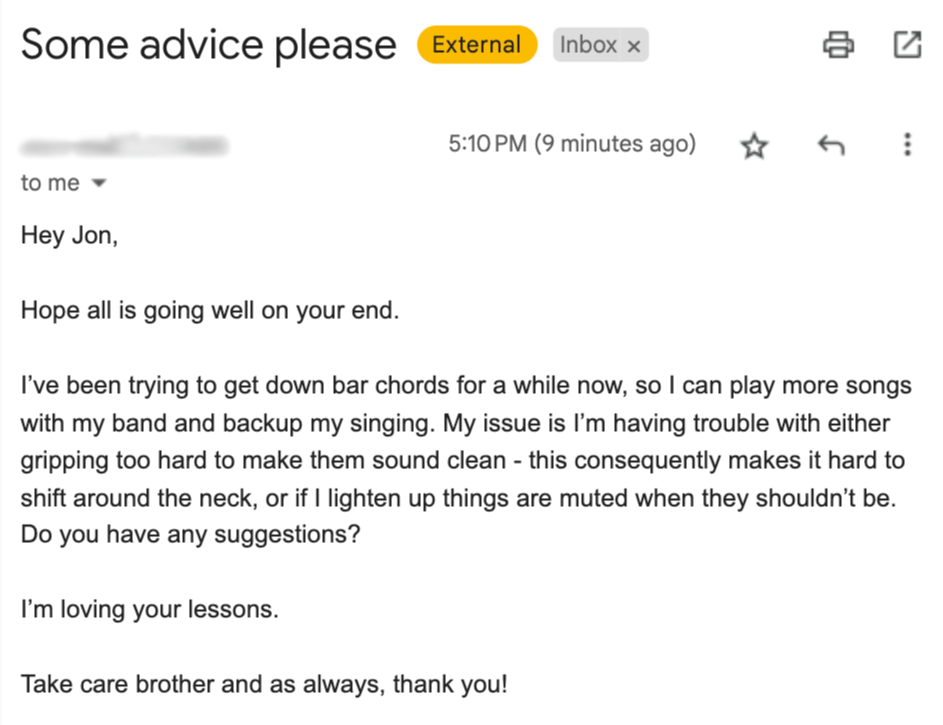Click the 'Some advice please' subject line

209,45
